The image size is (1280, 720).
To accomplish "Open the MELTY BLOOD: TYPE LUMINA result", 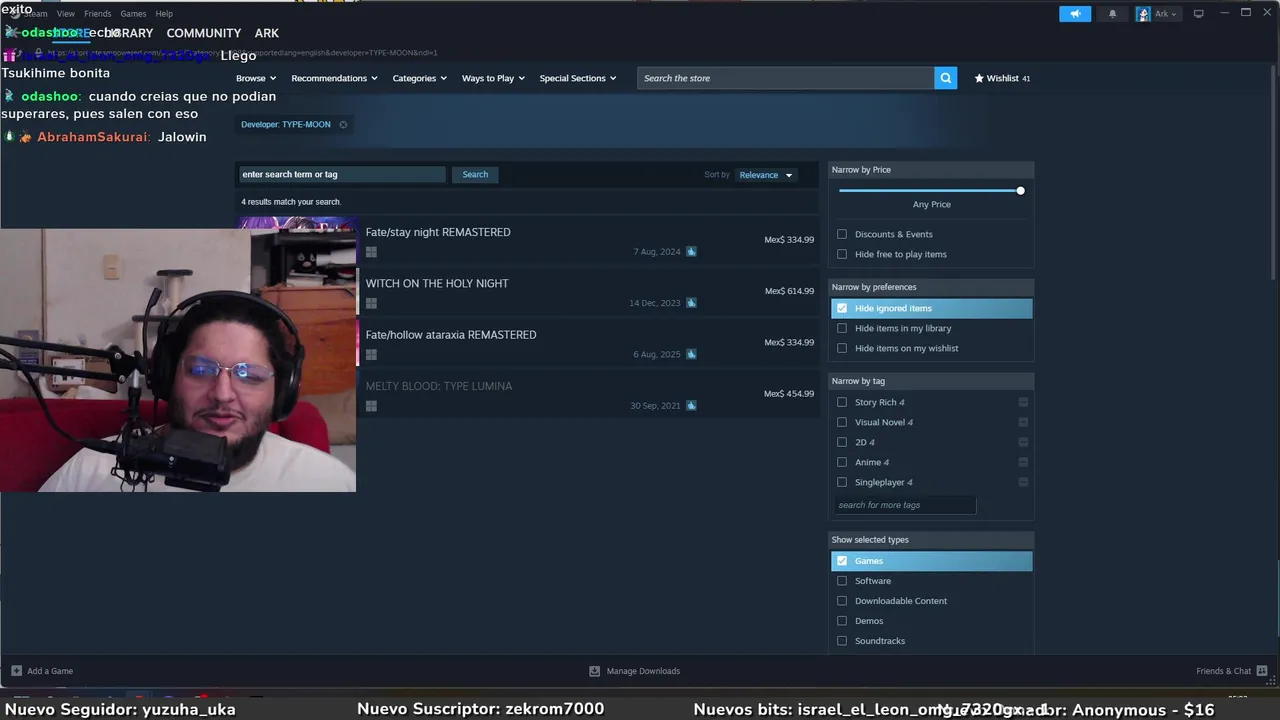I will coord(527,395).
